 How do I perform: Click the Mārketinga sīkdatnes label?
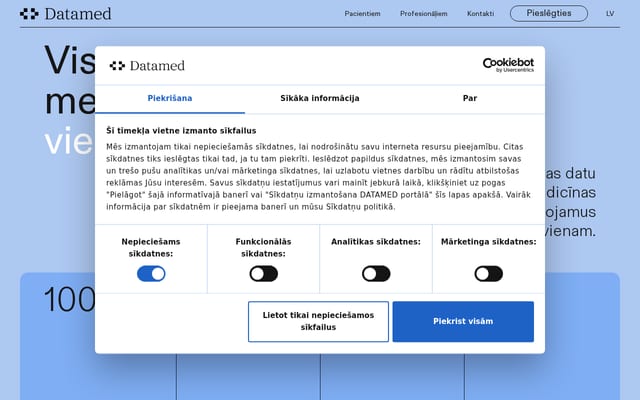pos(489,242)
